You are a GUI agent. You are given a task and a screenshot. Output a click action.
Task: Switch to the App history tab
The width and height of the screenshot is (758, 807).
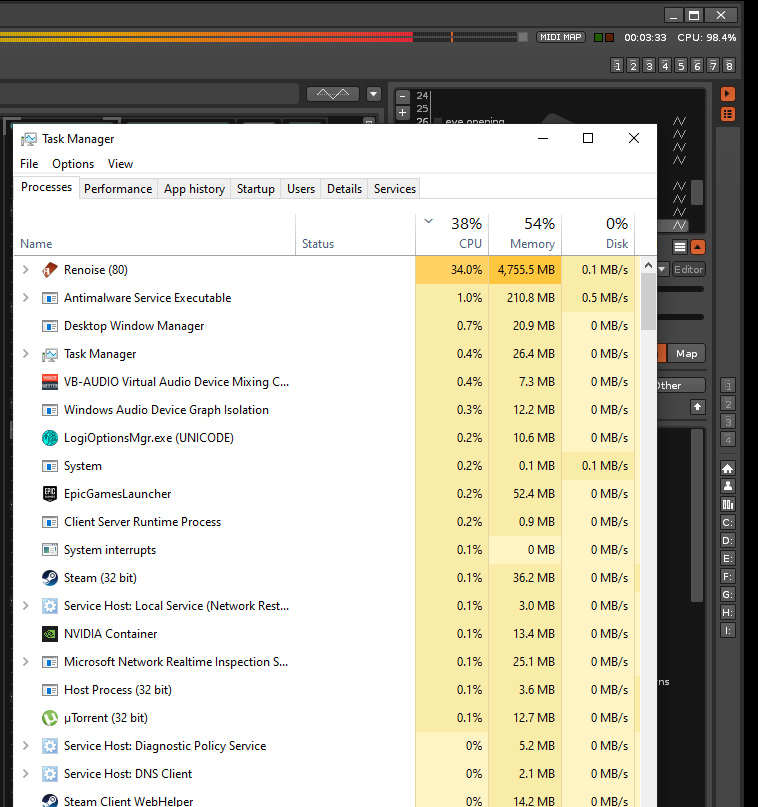(x=195, y=189)
